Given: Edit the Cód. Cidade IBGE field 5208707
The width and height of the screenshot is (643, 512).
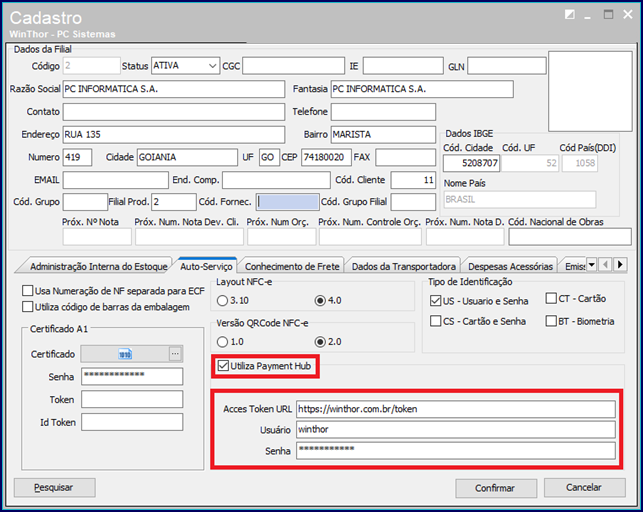Looking at the screenshot, I should coord(472,163).
